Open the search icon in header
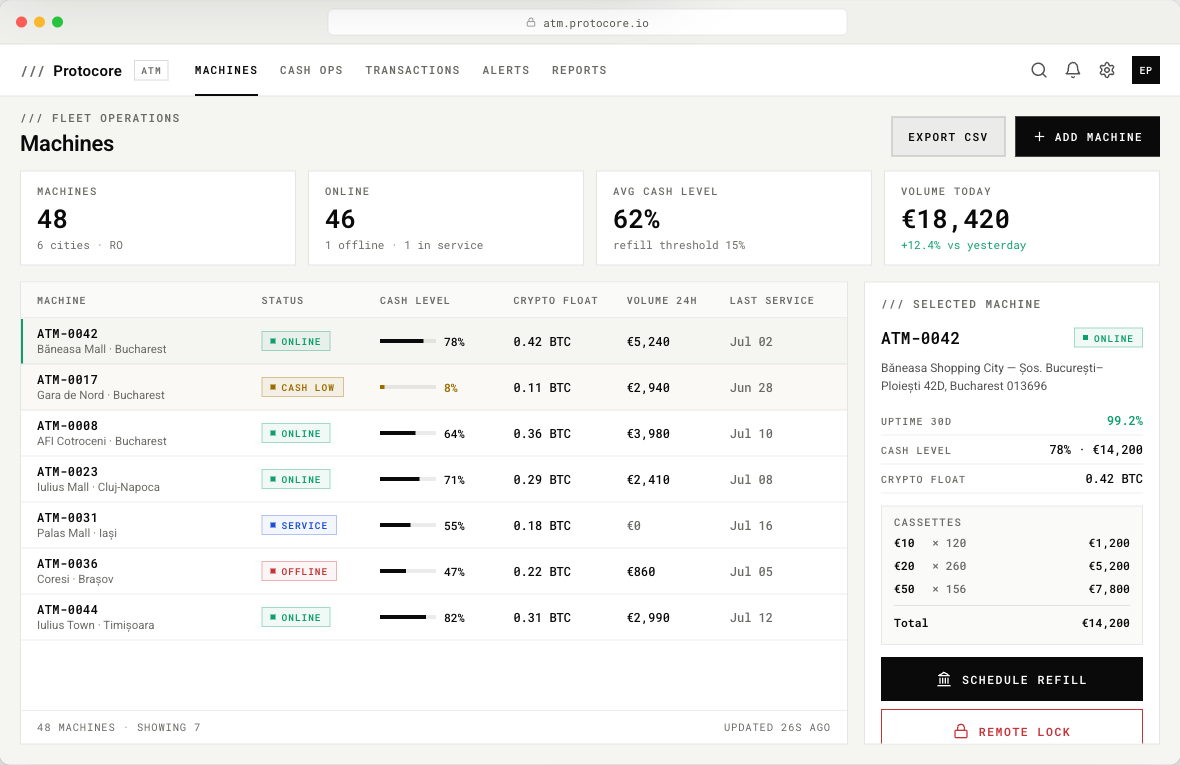This screenshot has height=765, width=1180. 1039,70
